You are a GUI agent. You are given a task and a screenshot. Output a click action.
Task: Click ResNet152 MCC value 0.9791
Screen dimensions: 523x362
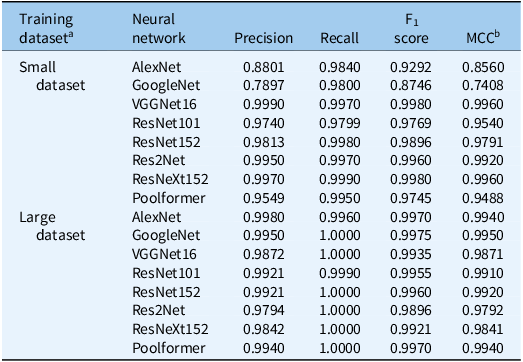click(x=483, y=142)
